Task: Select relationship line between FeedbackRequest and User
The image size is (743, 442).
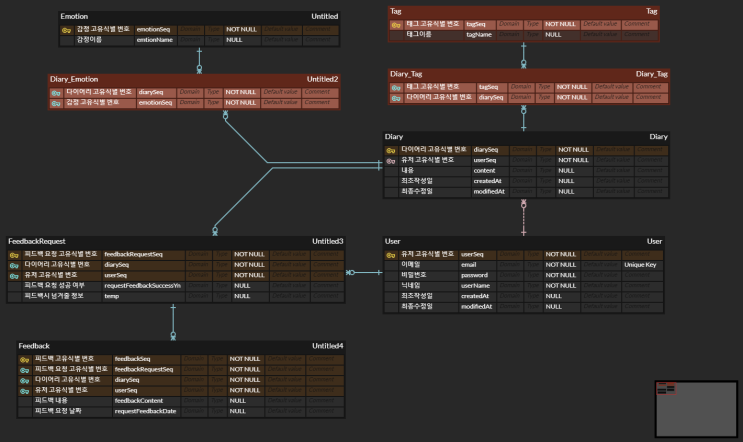Action: point(364,272)
